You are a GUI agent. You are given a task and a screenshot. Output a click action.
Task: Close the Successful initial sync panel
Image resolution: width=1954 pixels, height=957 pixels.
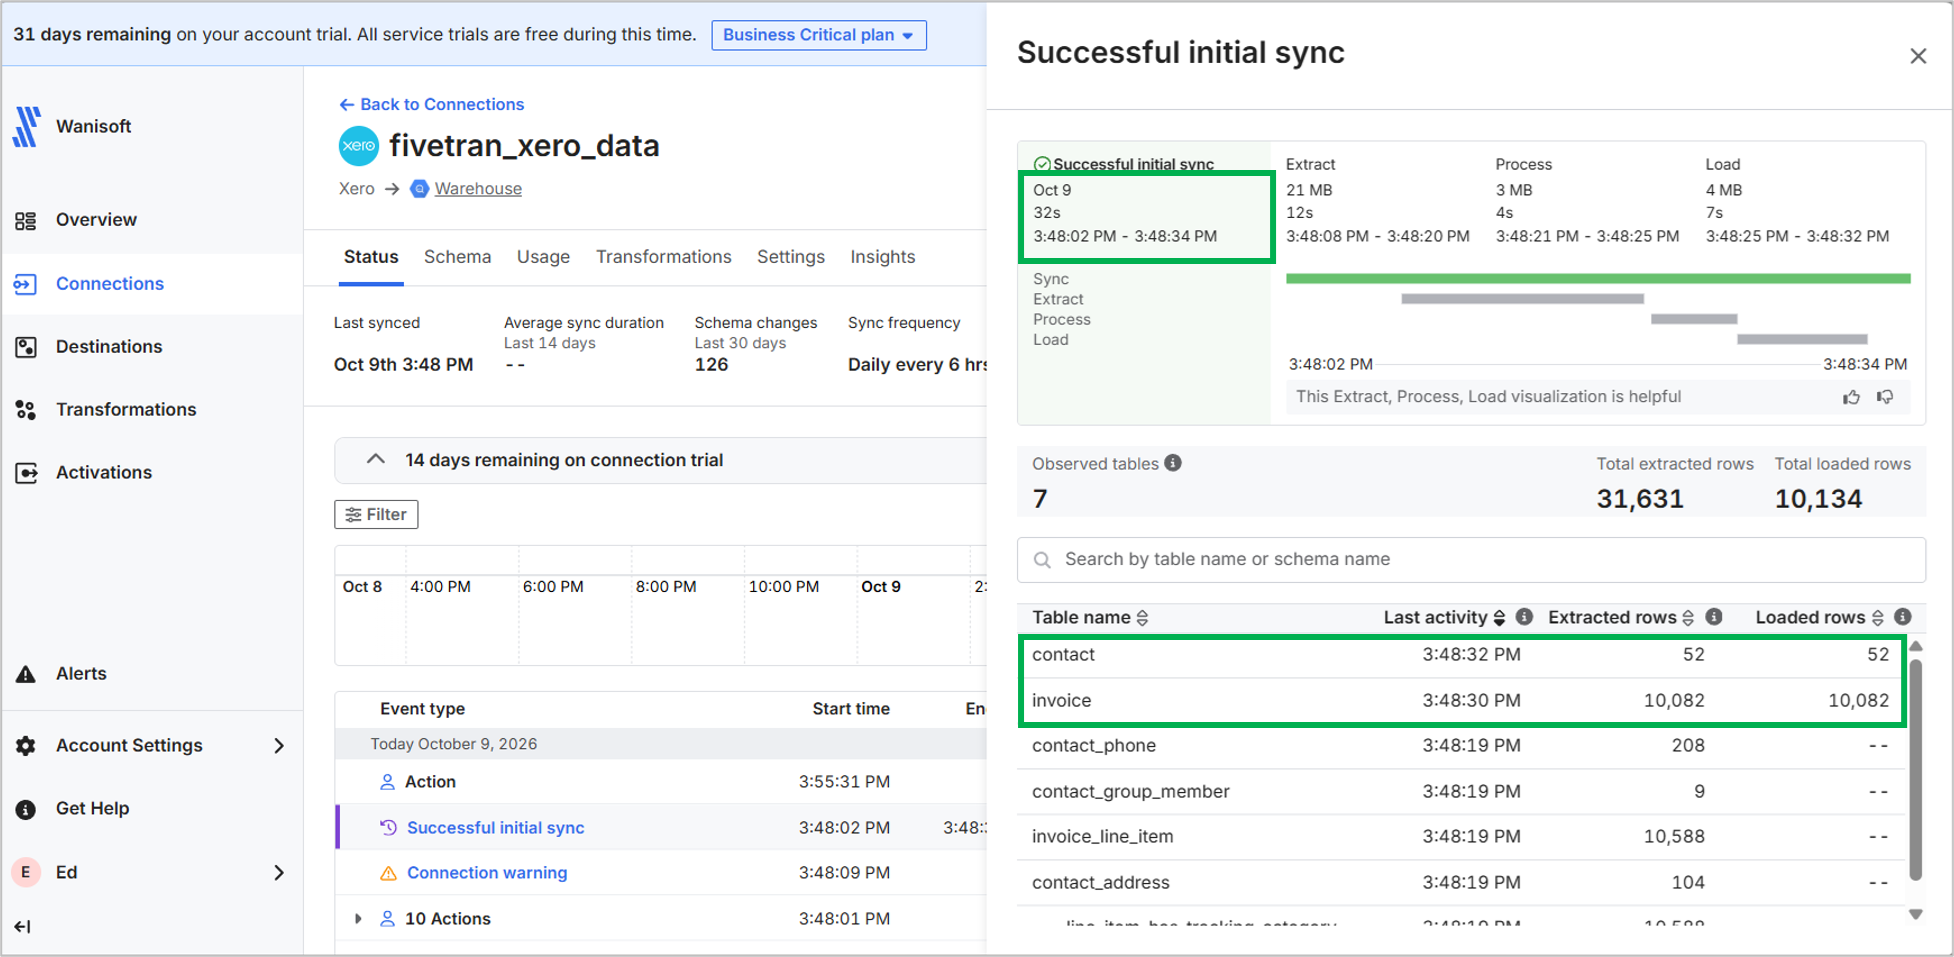[1918, 56]
